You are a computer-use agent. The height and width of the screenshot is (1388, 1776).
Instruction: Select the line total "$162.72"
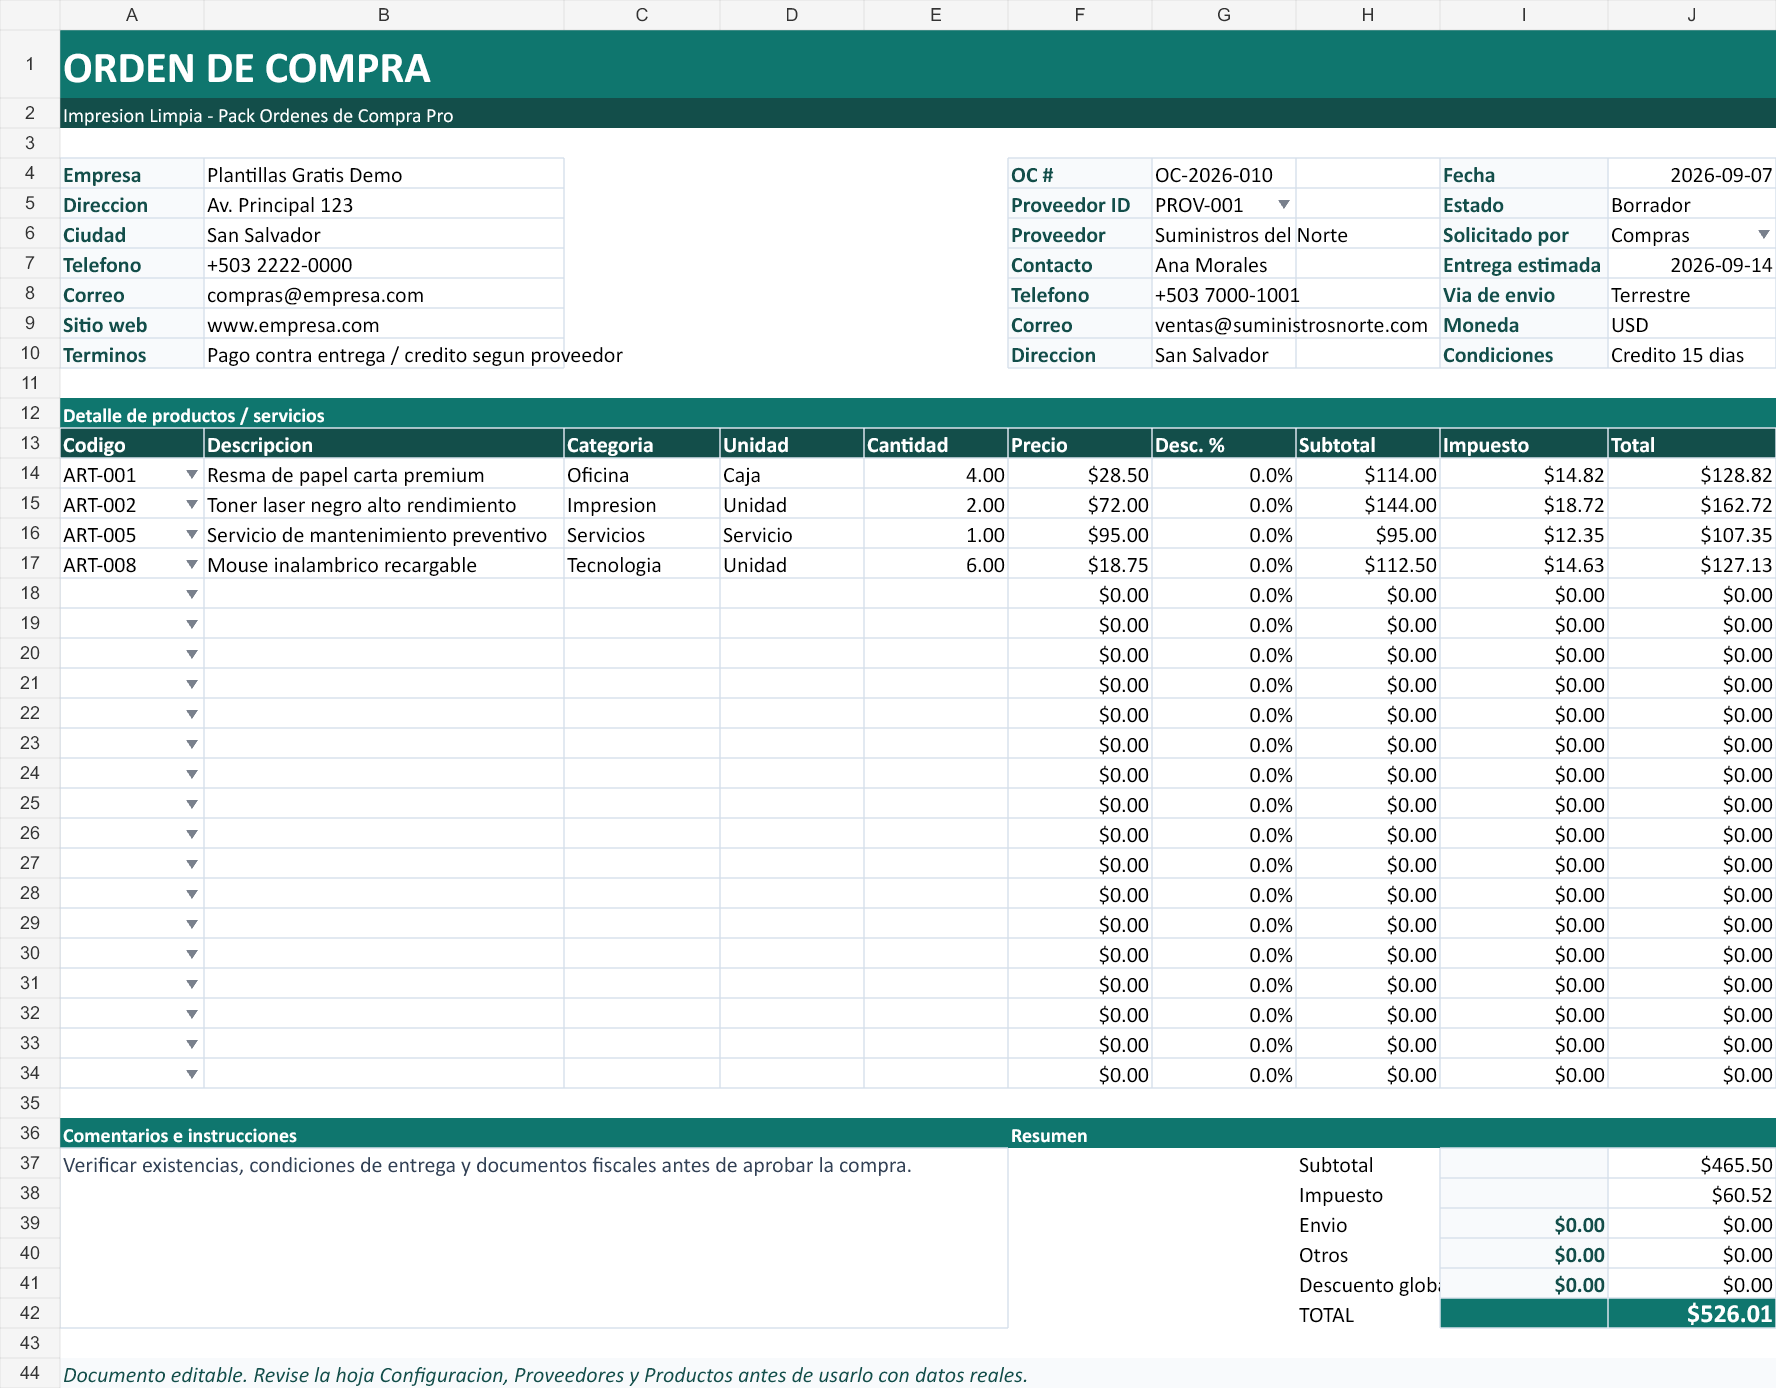(1692, 504)
